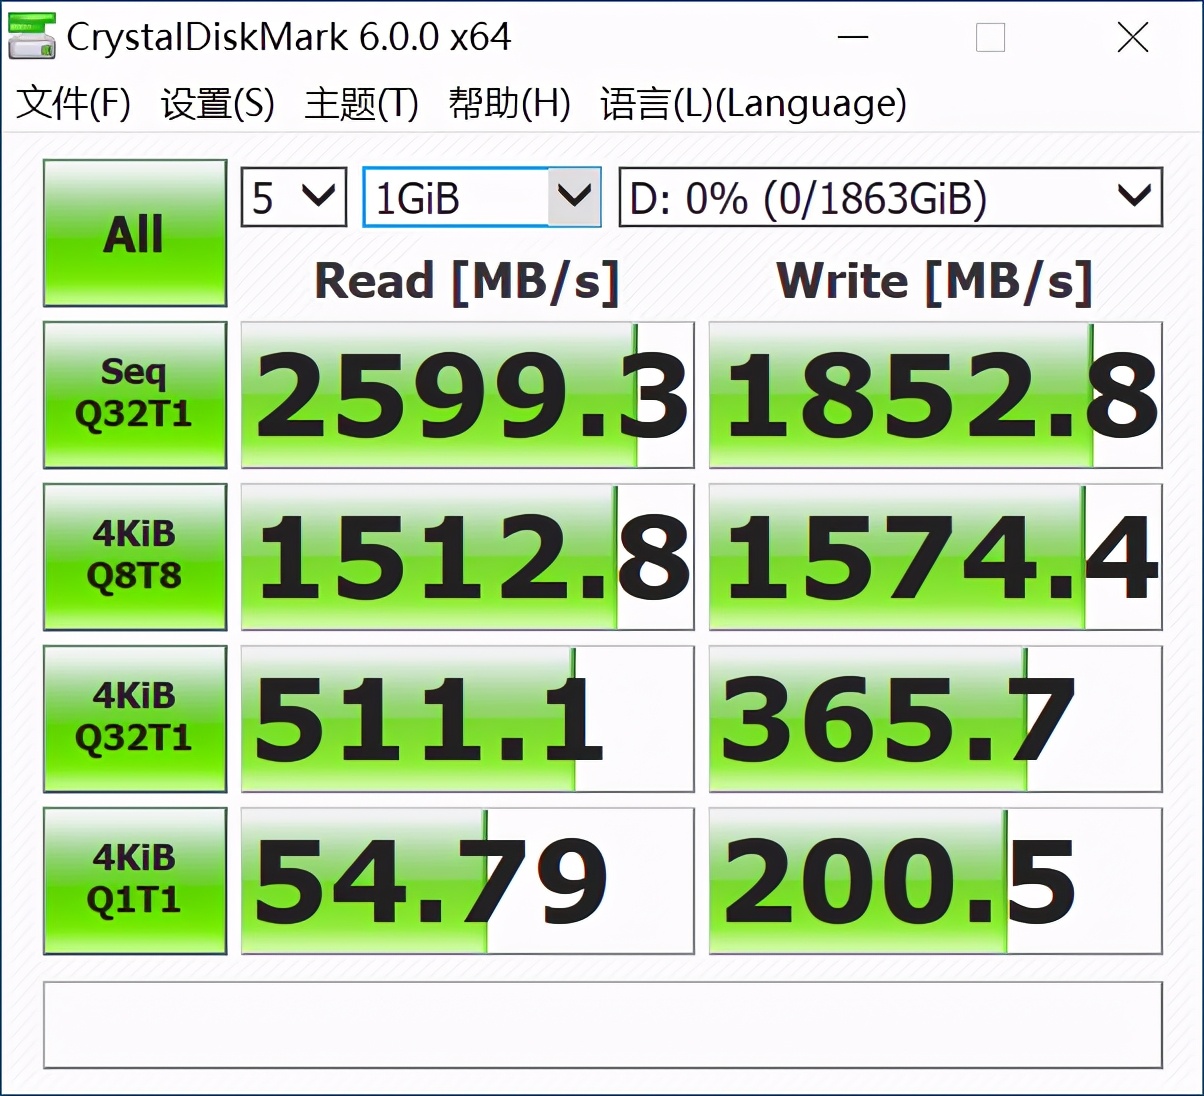The width and height of the screenshot is (1204, 1096).
Task: Run all benchmarks with the All button
Action: pos(135,233)
